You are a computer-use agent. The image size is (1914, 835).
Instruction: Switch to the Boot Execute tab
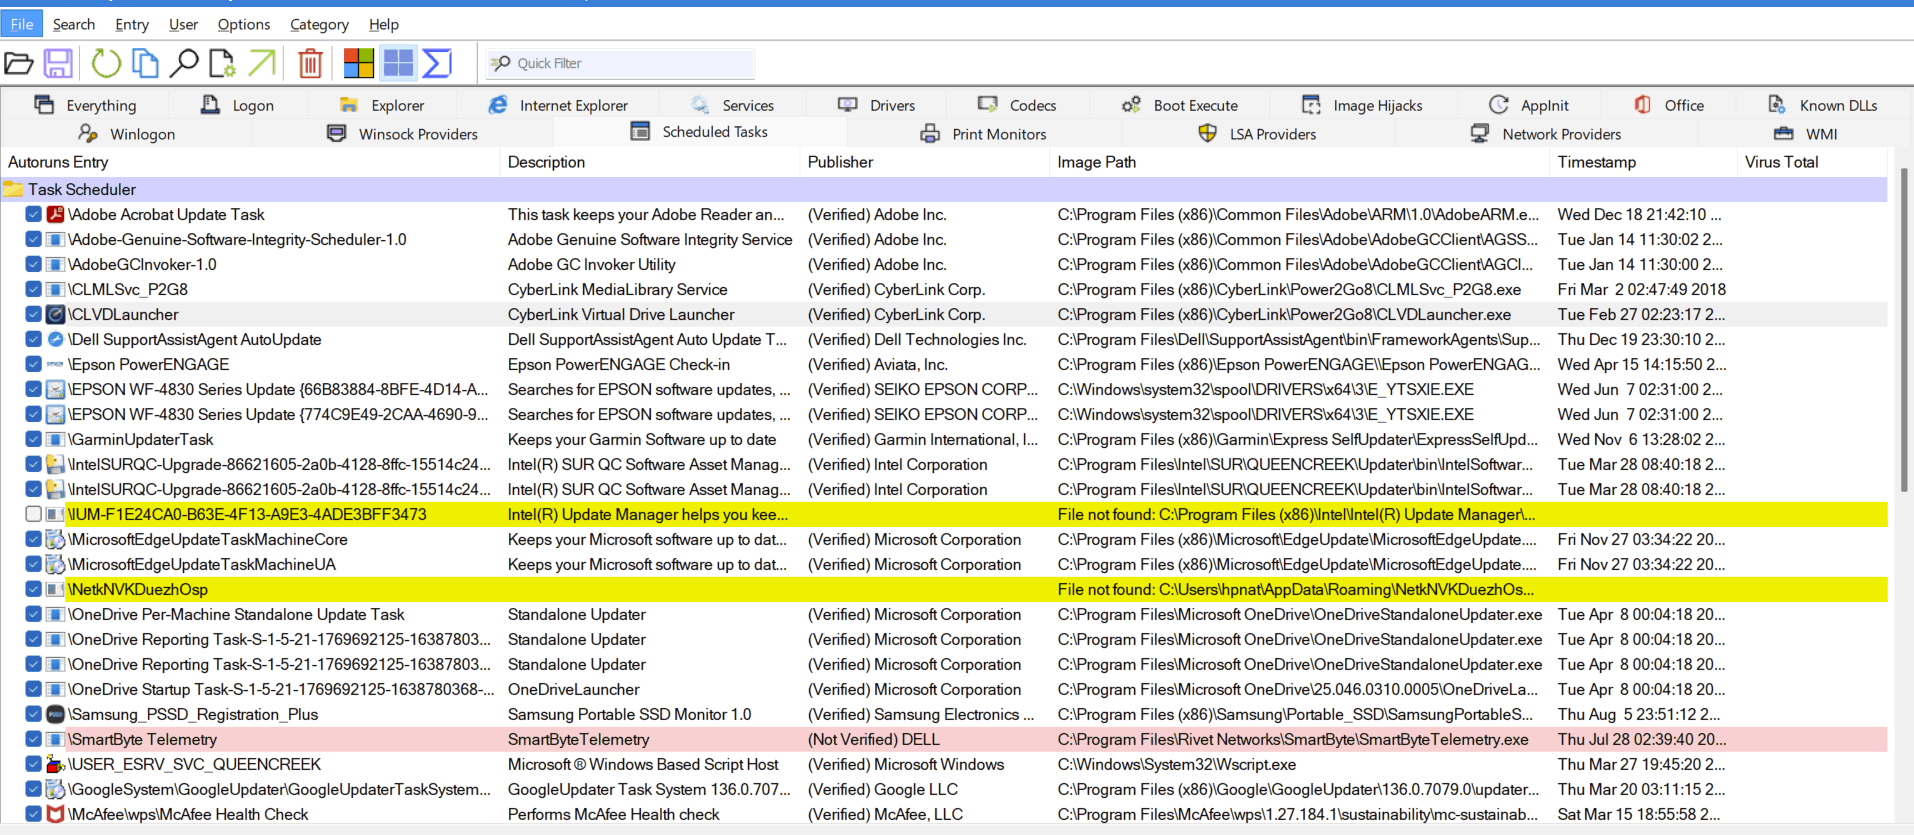click(1180, 105)
